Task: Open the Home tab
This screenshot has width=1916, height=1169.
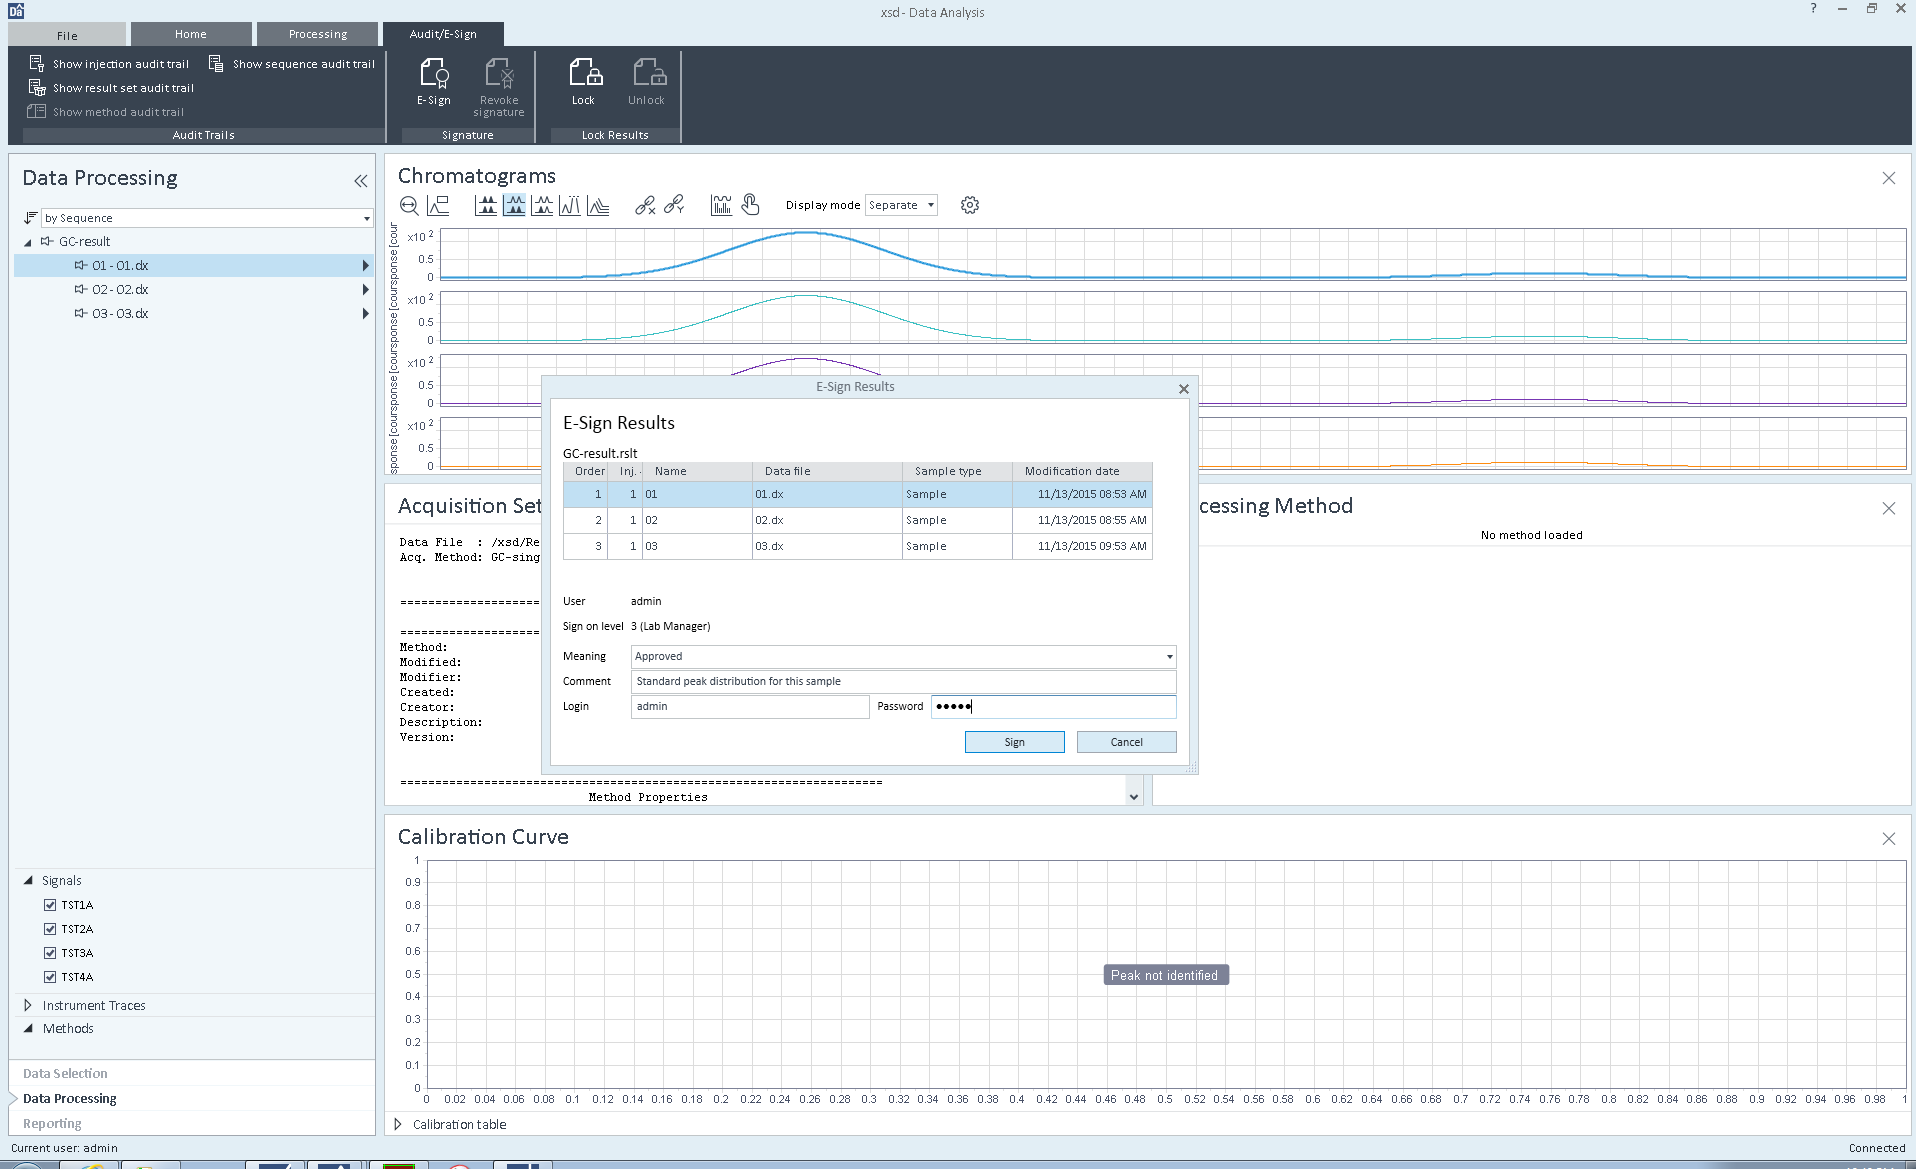Action: [x=190, y=34]
